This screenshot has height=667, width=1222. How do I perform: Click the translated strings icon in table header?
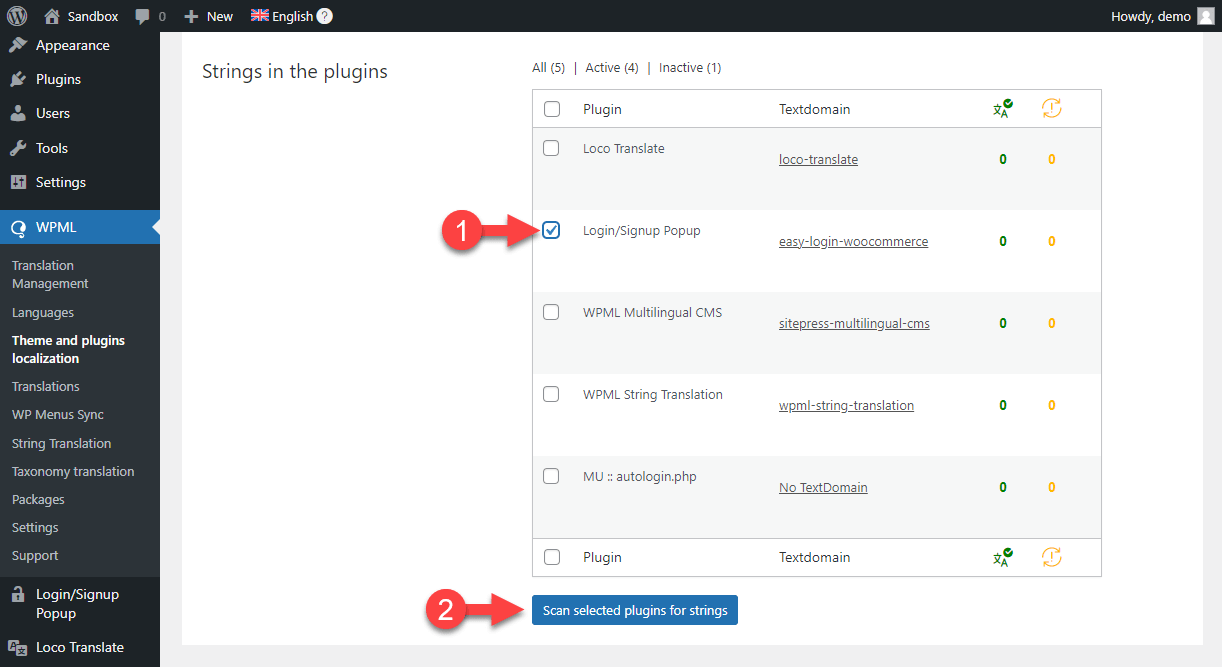tap(1002, 108)
